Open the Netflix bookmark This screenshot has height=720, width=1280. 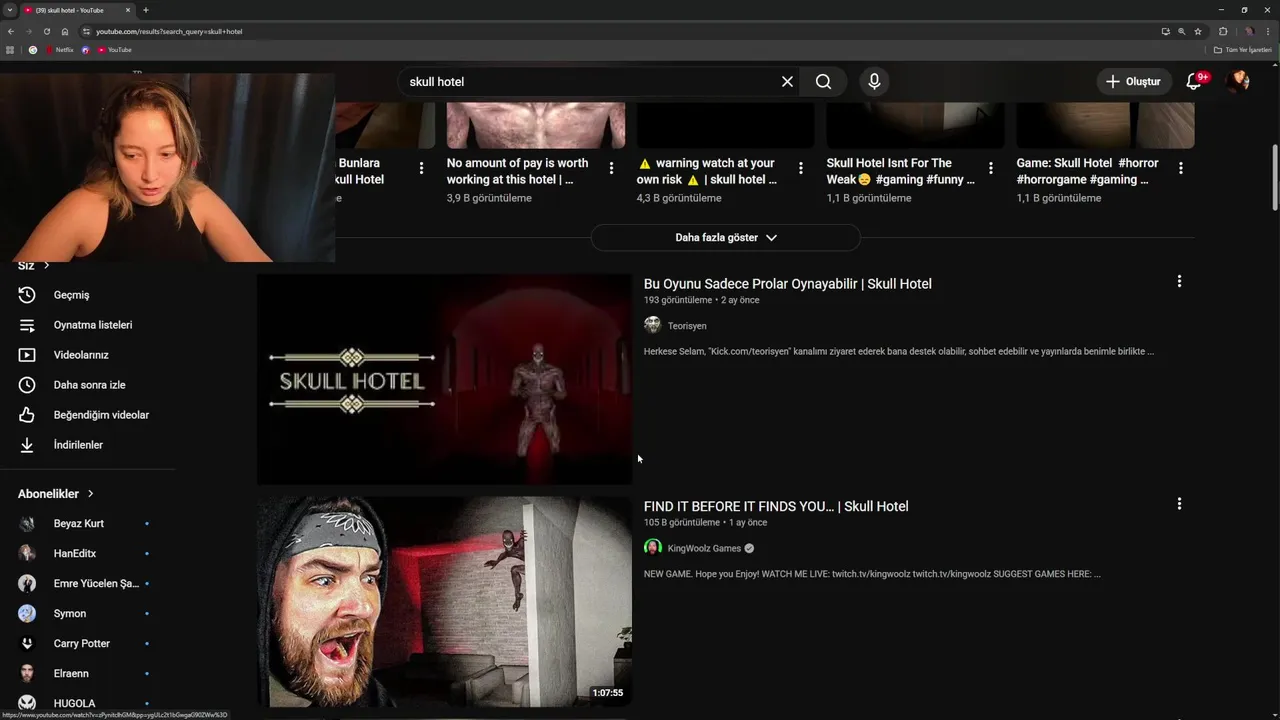(60, 49)
